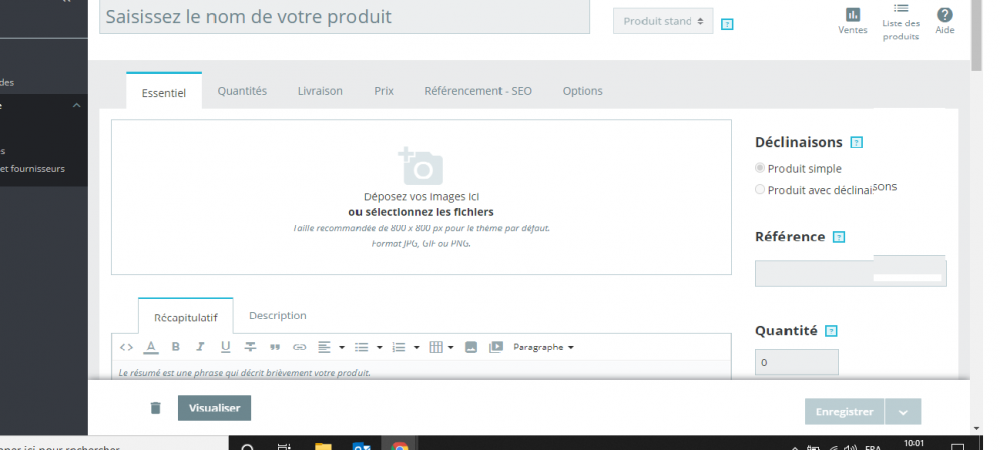Viewport: 1000px width, 450px height.
Task: Click the Référence input field
Action: tap(851, 273)
